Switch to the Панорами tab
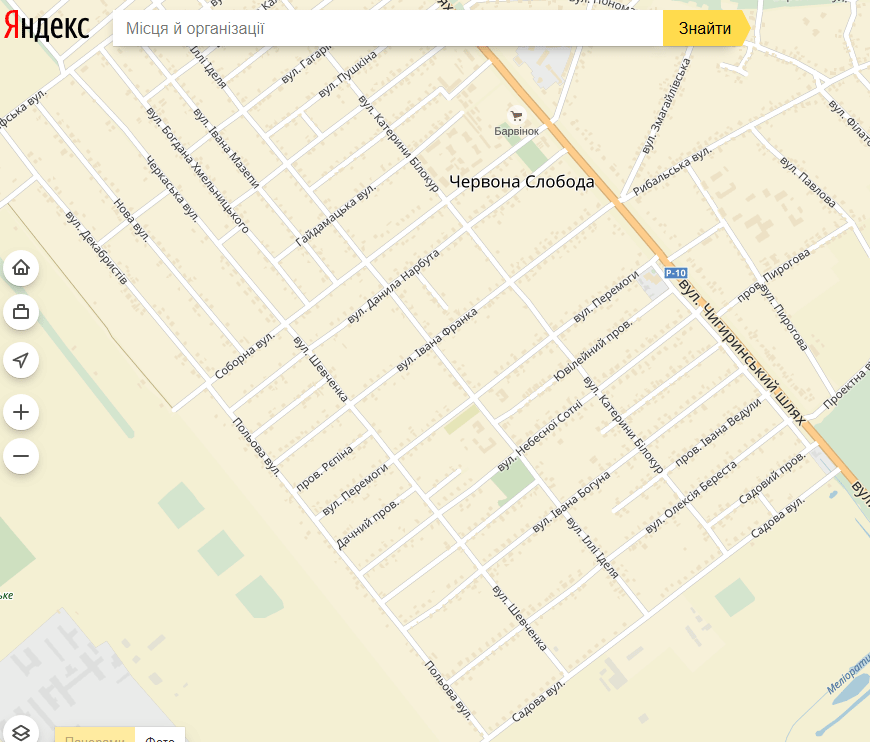Screen dimensions: 870x742 (95, 735)
